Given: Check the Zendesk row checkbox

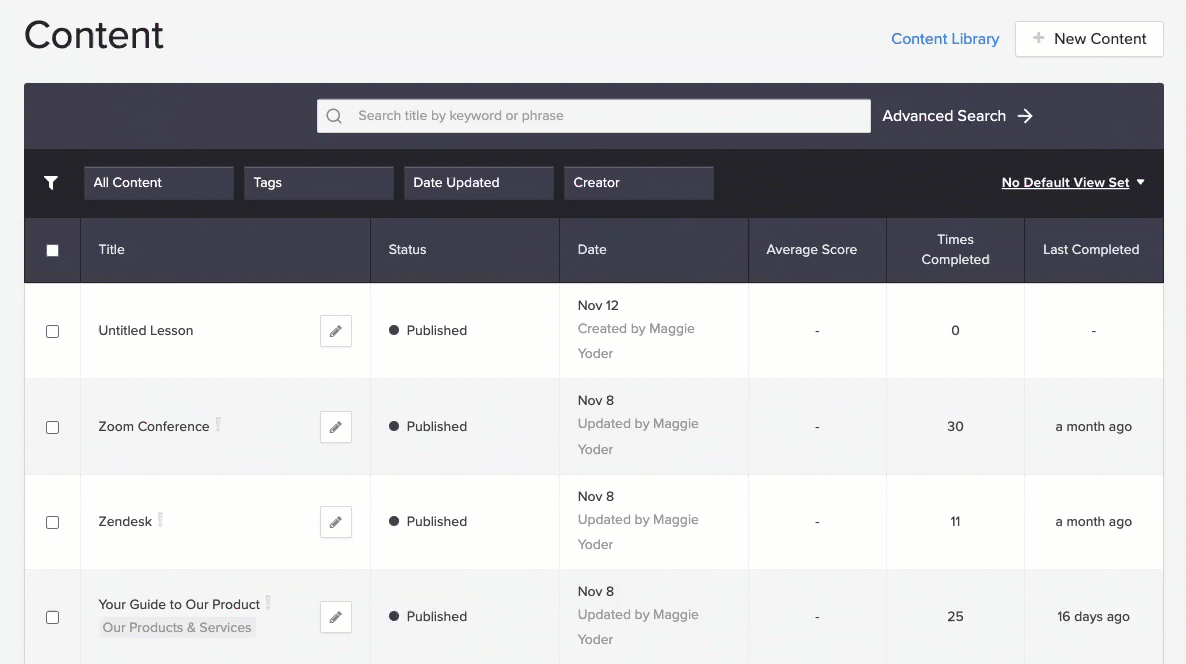Looking at the screenshot, I should 52,523.
